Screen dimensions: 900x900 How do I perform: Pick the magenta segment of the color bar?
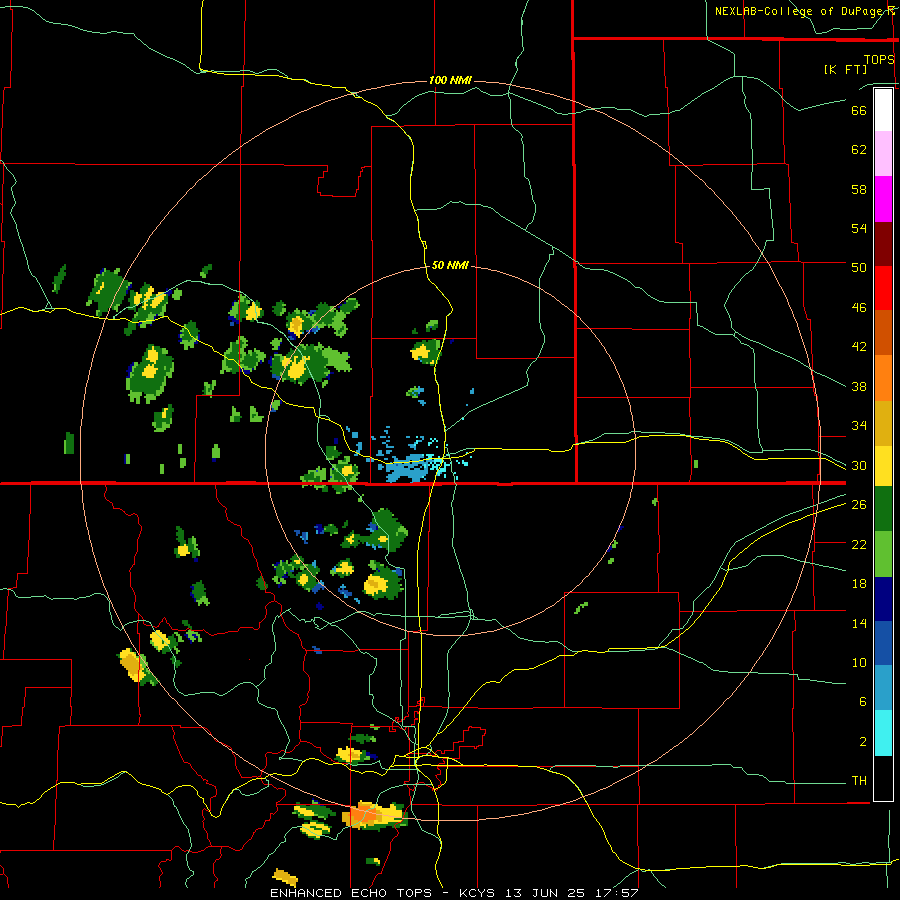coord(883,199)
